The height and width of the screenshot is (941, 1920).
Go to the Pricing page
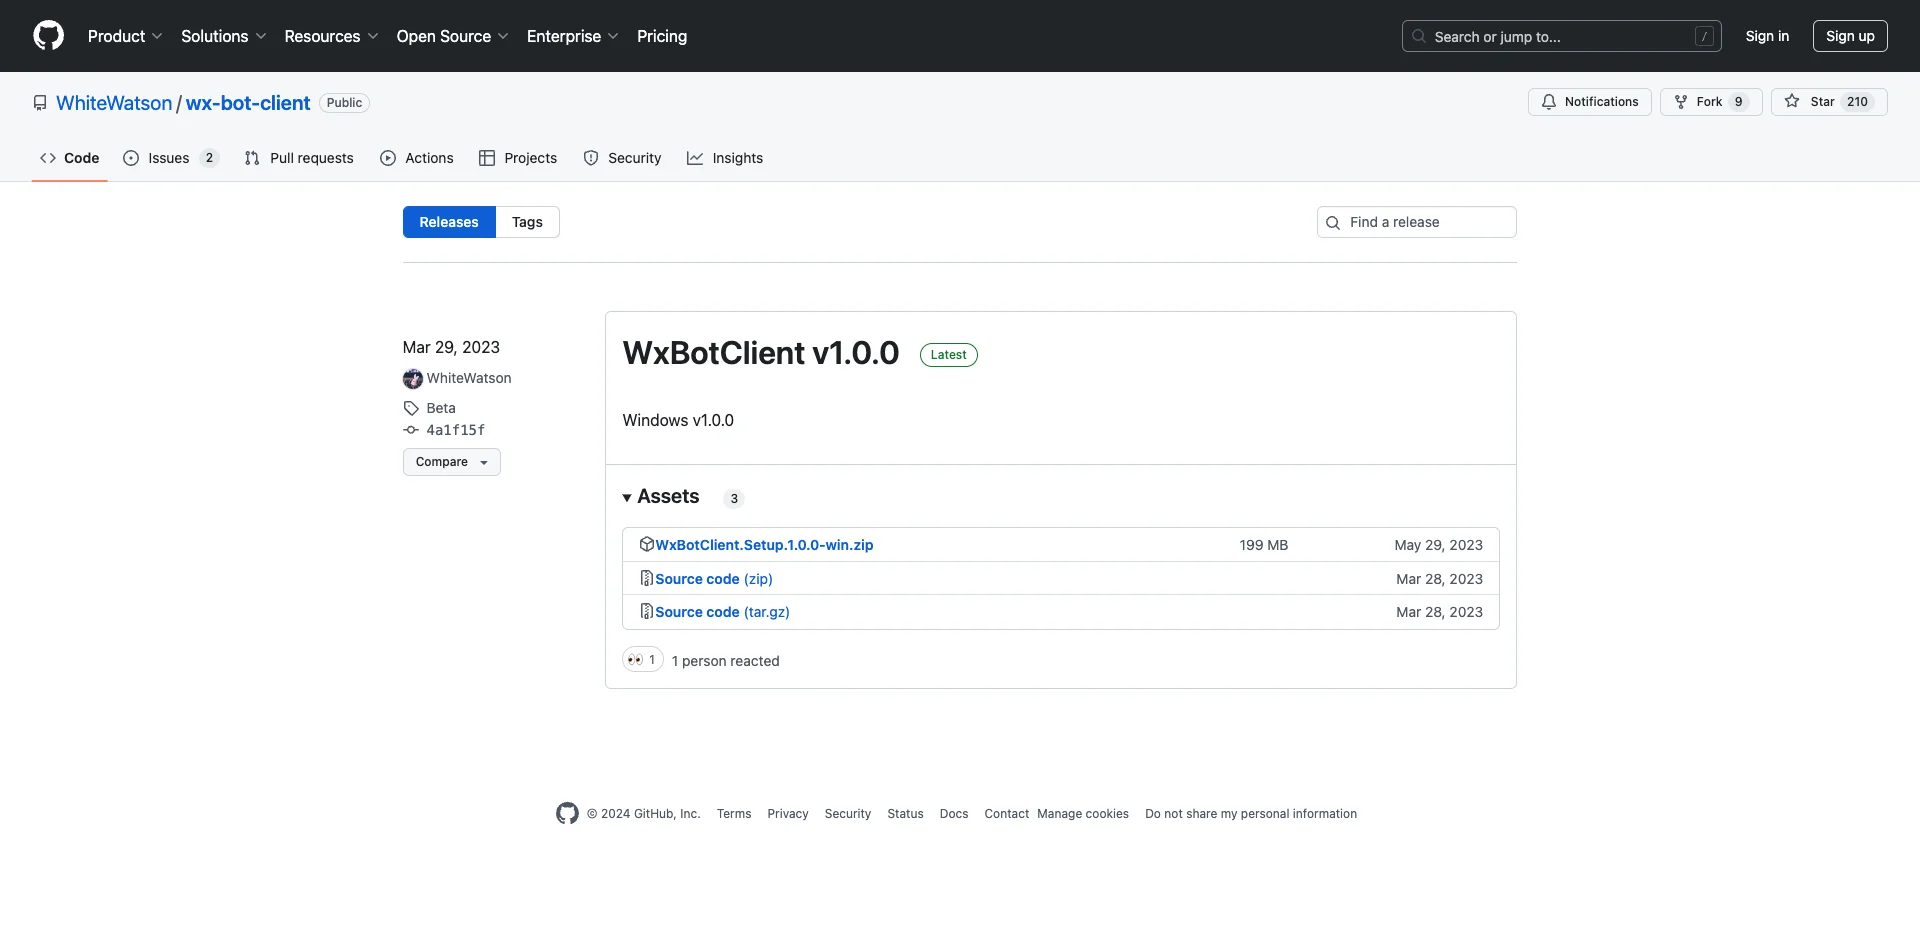click(x=662, y=36)
